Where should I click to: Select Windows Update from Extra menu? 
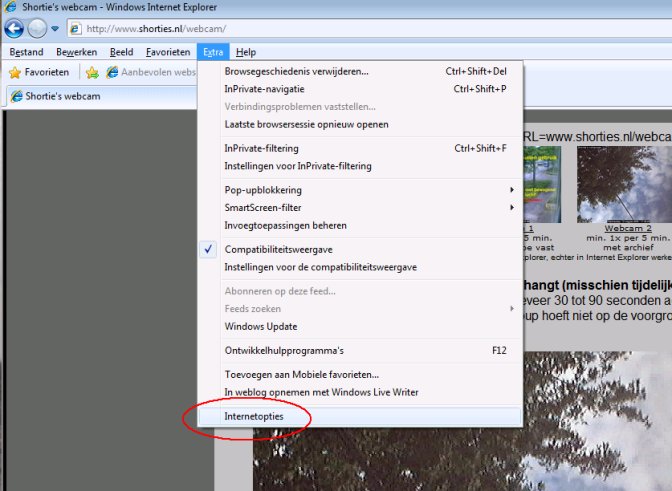[360, 326]
